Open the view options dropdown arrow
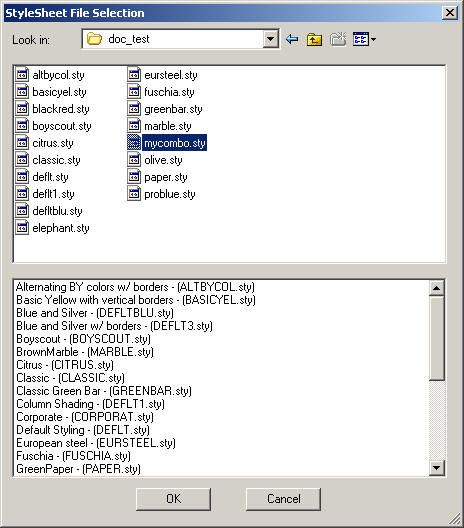Viewport: 464px width, 528px height. [373, 39]
